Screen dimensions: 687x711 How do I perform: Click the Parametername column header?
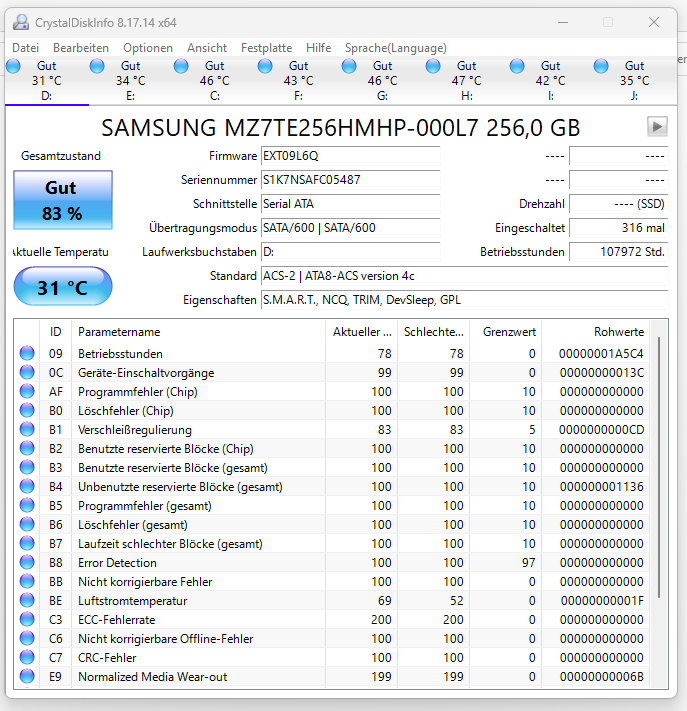(x=198, y=332)
